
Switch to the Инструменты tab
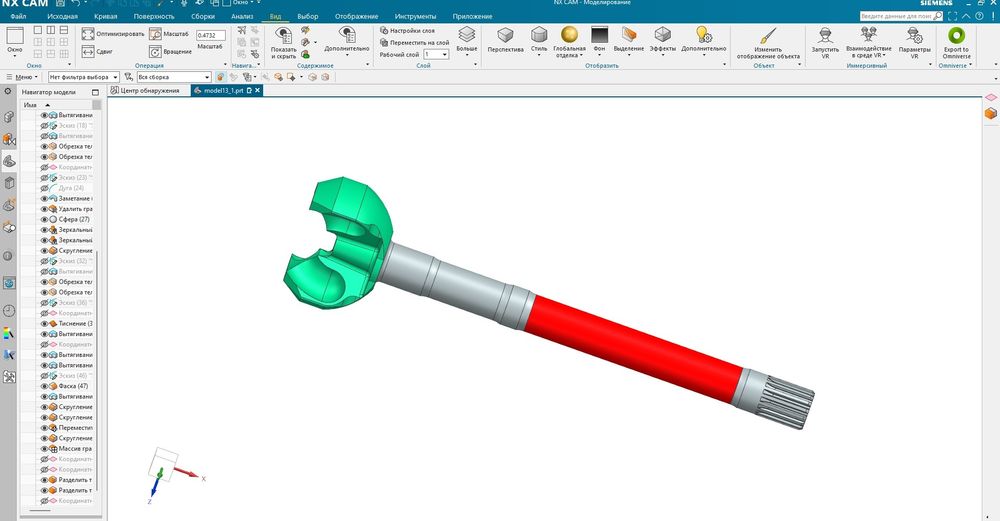click(x=415, y=17)
